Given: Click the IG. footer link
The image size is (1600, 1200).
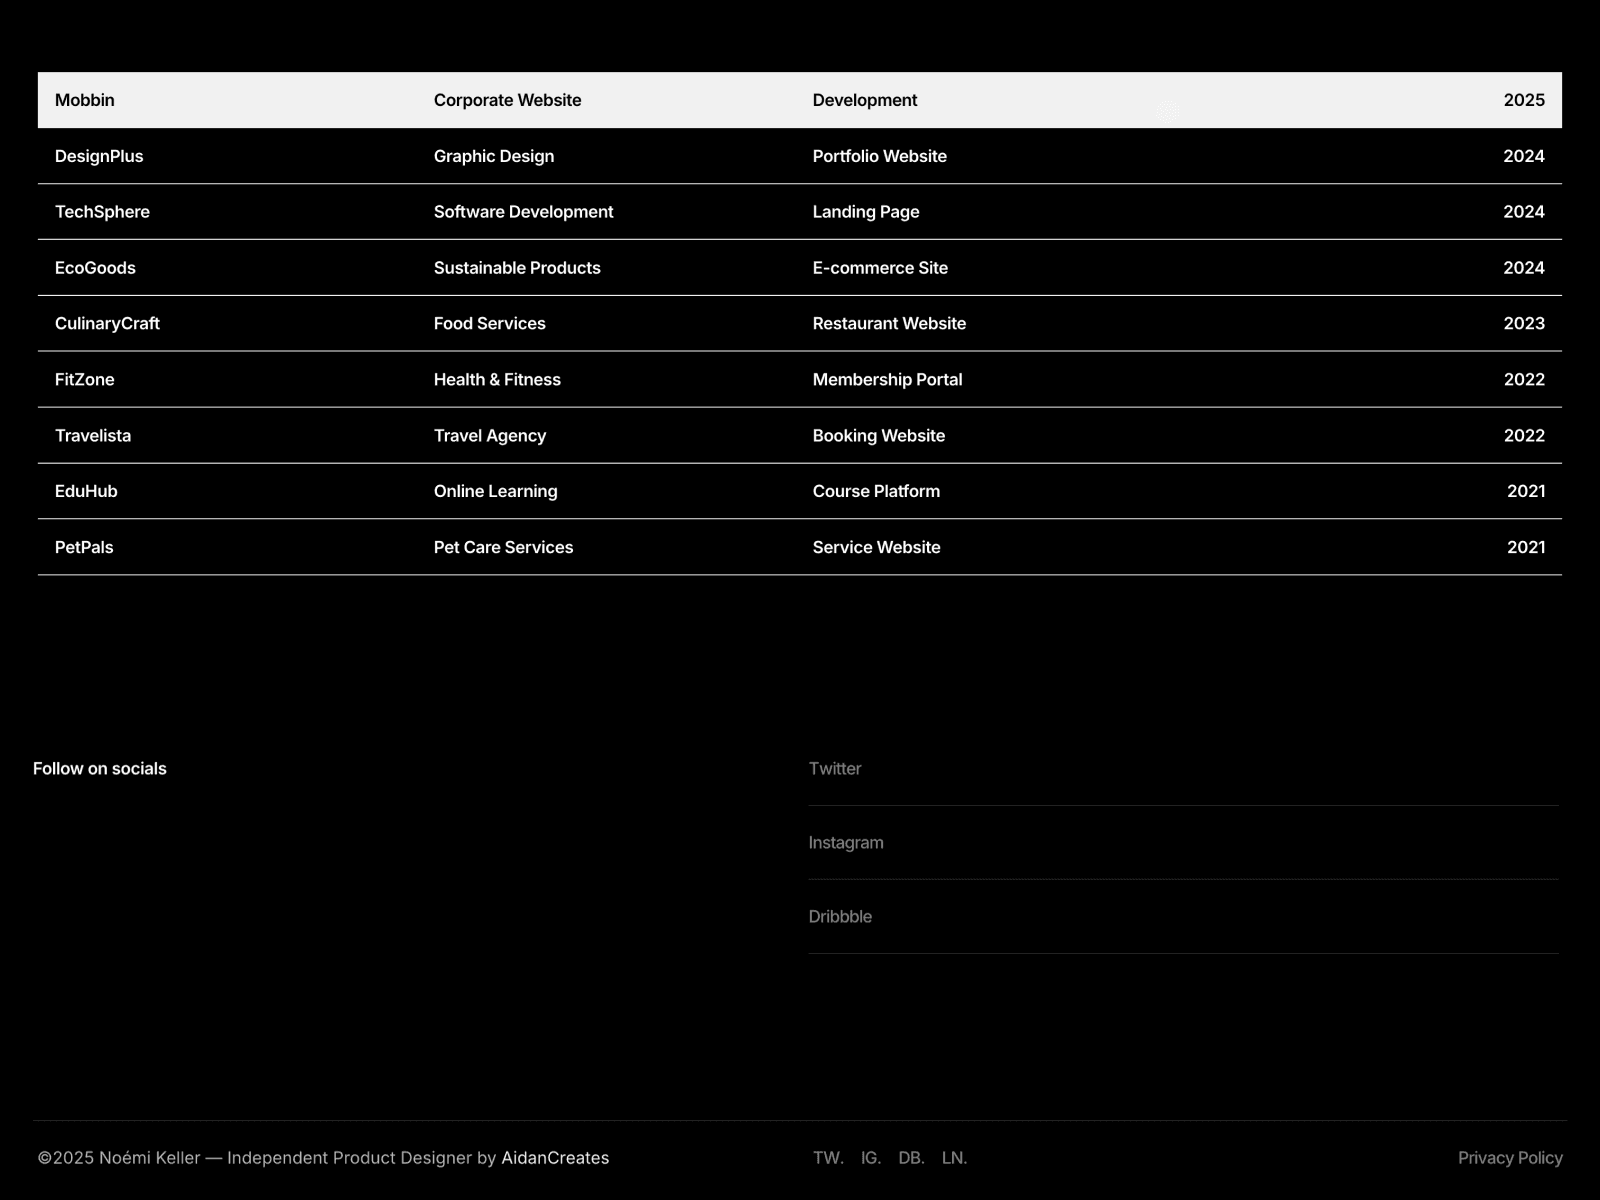Looking at the screenshot, I should 871,1158.
